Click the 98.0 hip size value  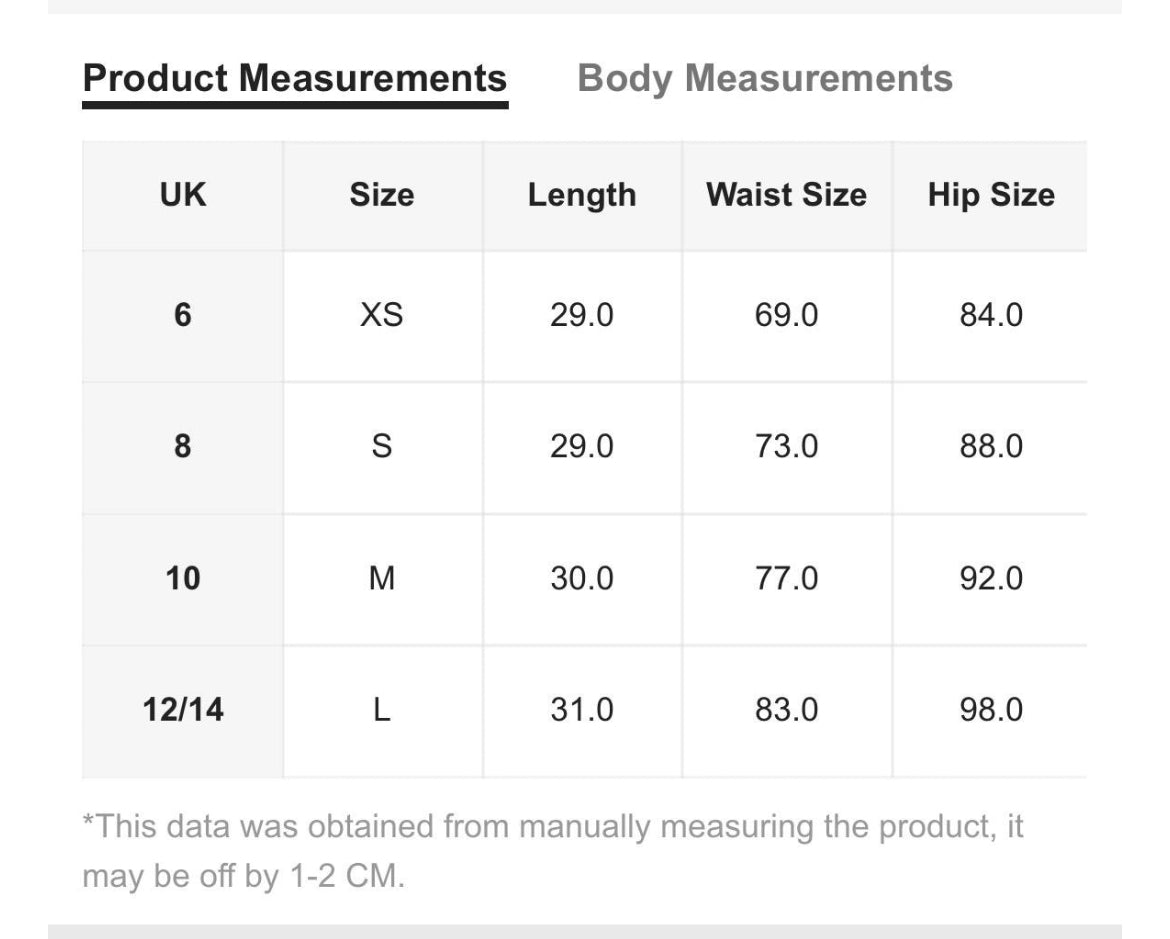991,710
